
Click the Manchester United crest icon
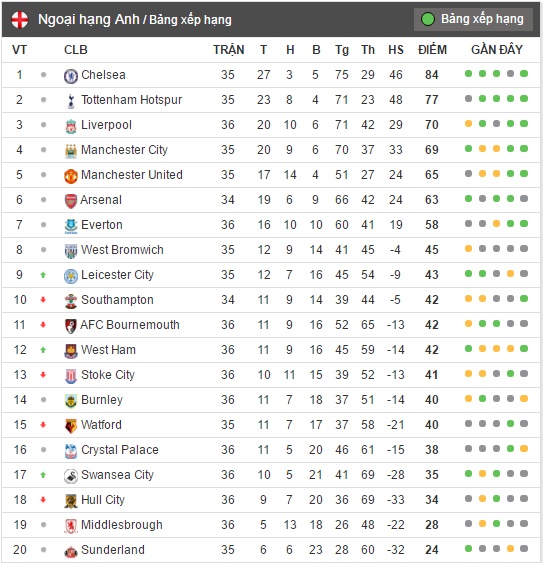coord(71,176)
